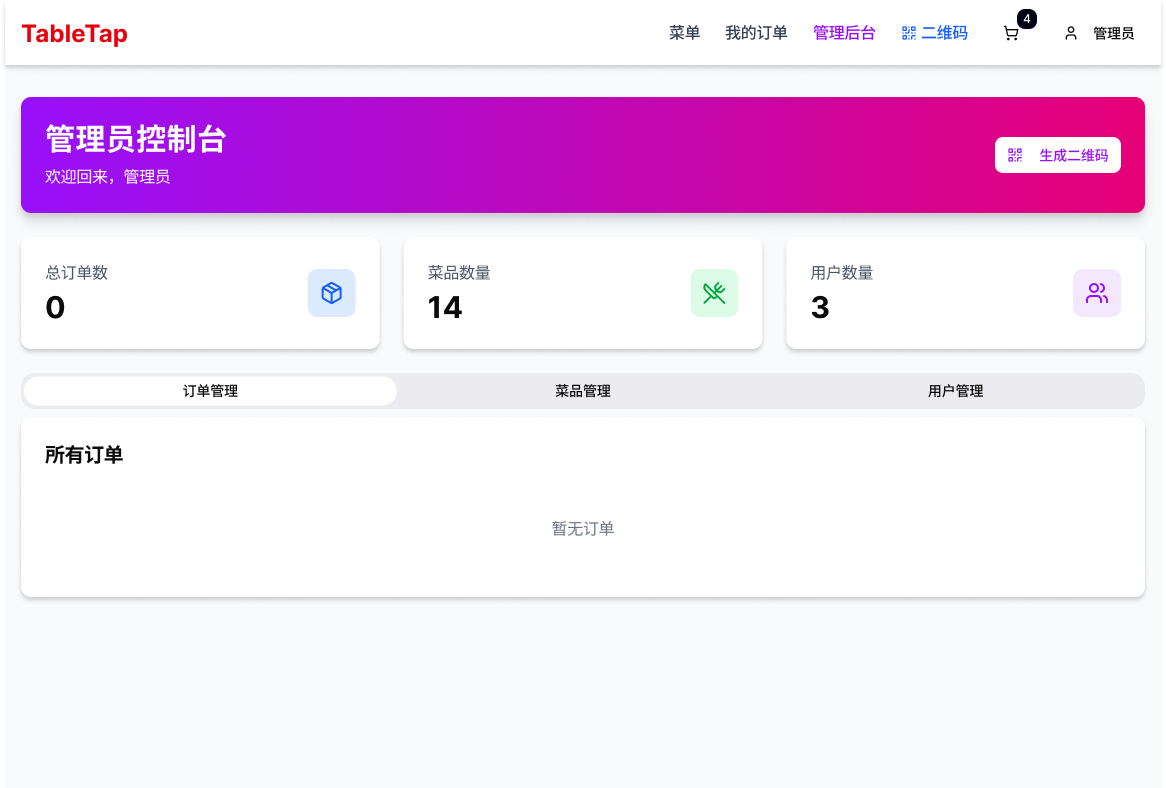Click the 管理员控制台 heading

136,139
